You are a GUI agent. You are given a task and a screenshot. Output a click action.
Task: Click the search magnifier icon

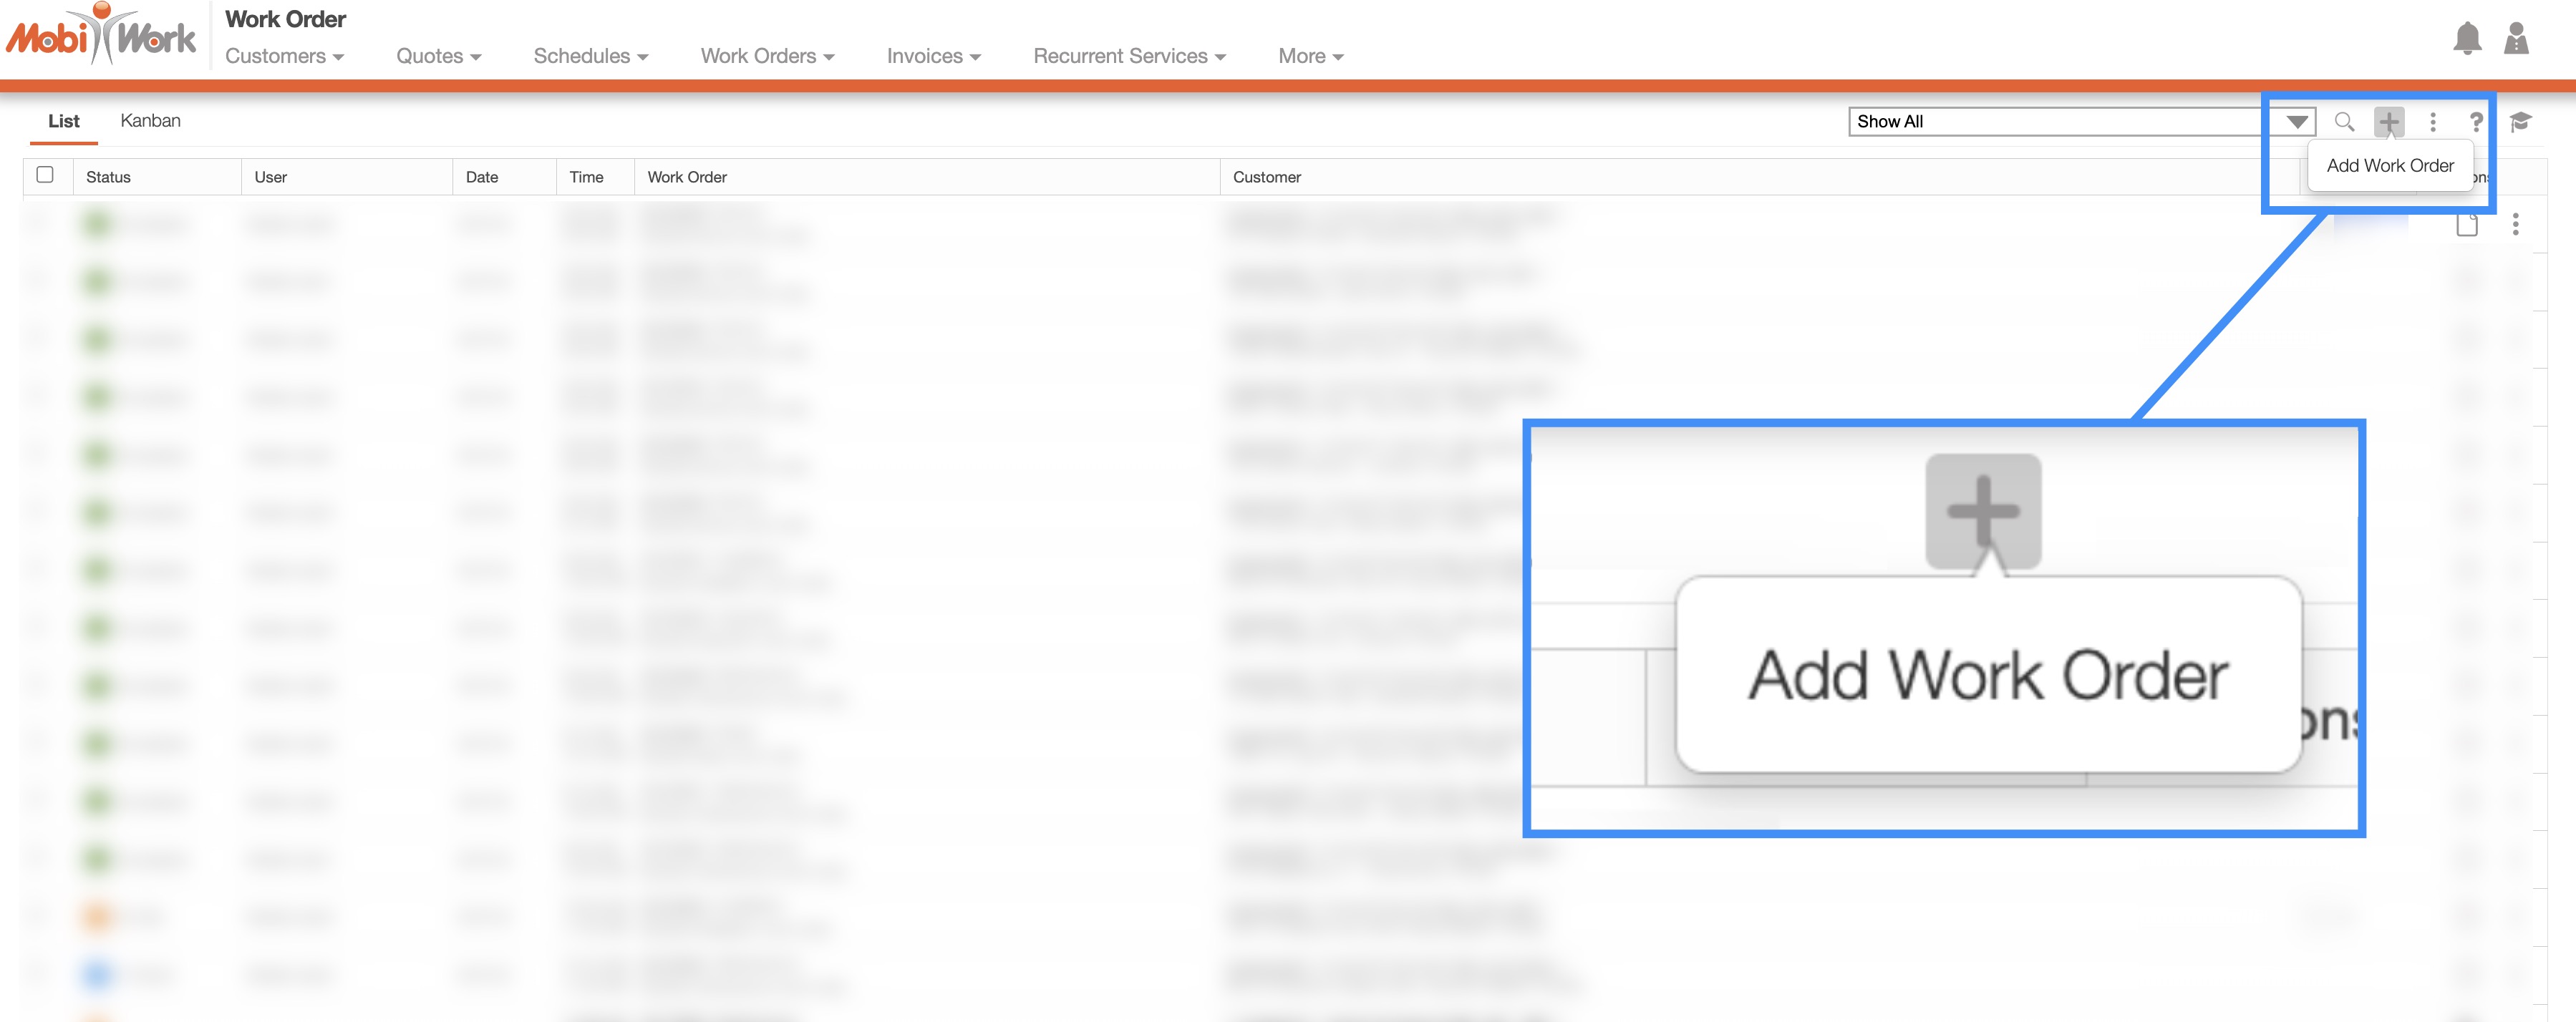tap(2343, 122)
